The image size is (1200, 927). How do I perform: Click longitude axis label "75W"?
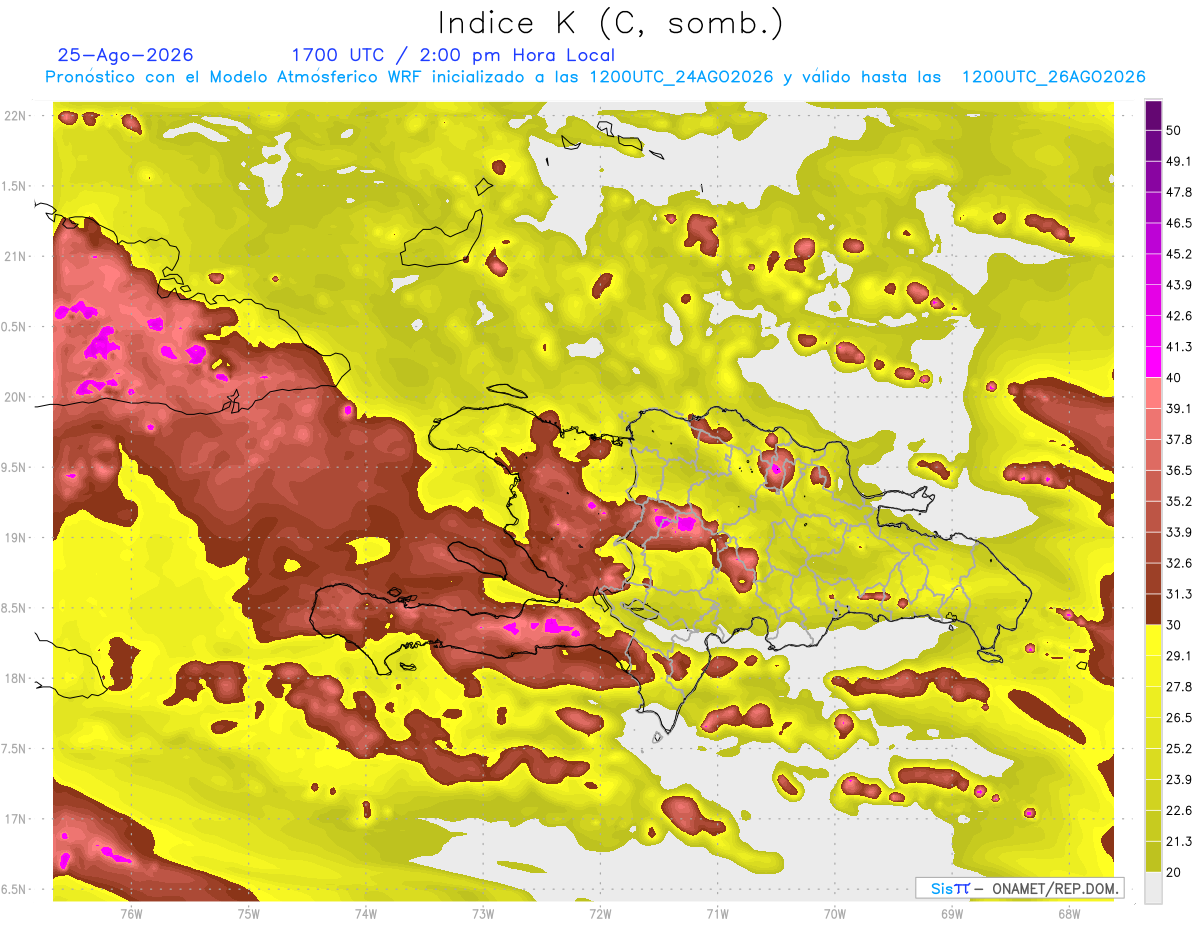(x=248, y=914)
